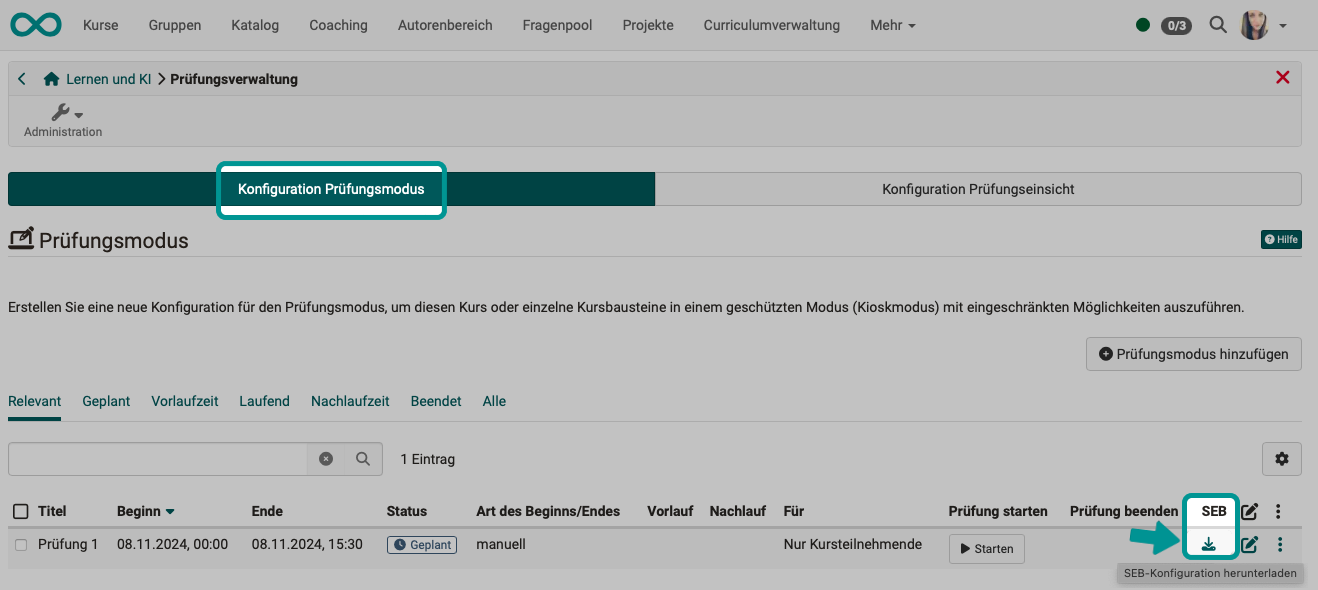Open the Hilfe help panel
Screen dimensions: 1318x590
pyautogui.click(x=1281, y=239)
